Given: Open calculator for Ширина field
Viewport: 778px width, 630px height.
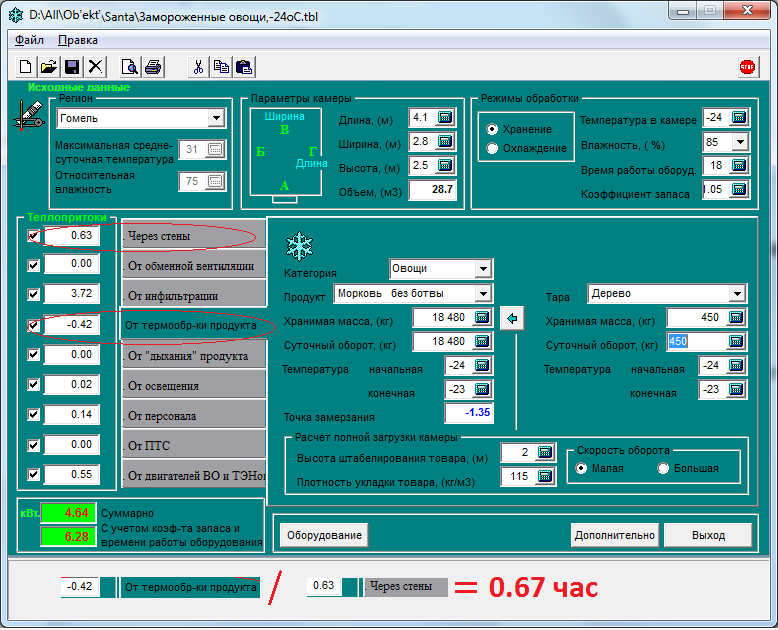Looking at the screenshot, I should [445, 141].
